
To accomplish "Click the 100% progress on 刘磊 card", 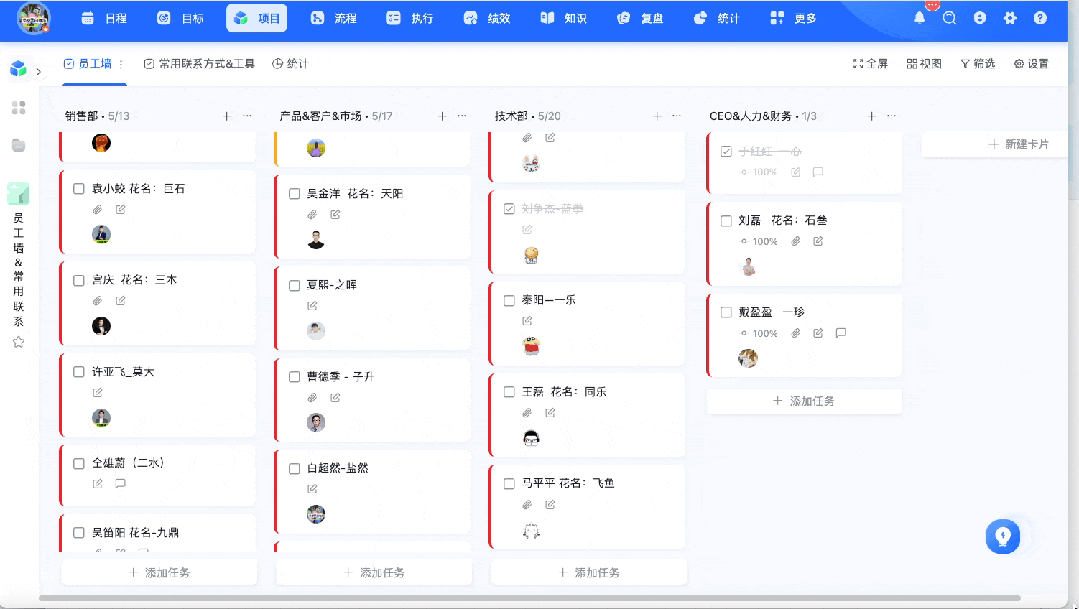I will click(758, 242).
